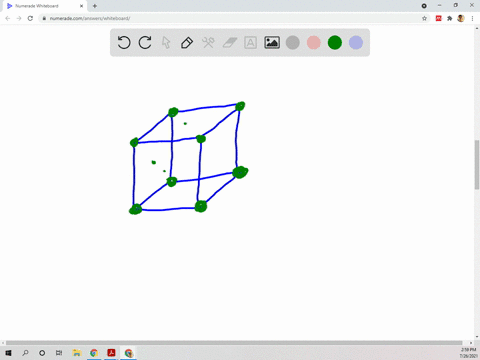Select the text box tool
480x360 pixels.
click(x=250, y=43)
